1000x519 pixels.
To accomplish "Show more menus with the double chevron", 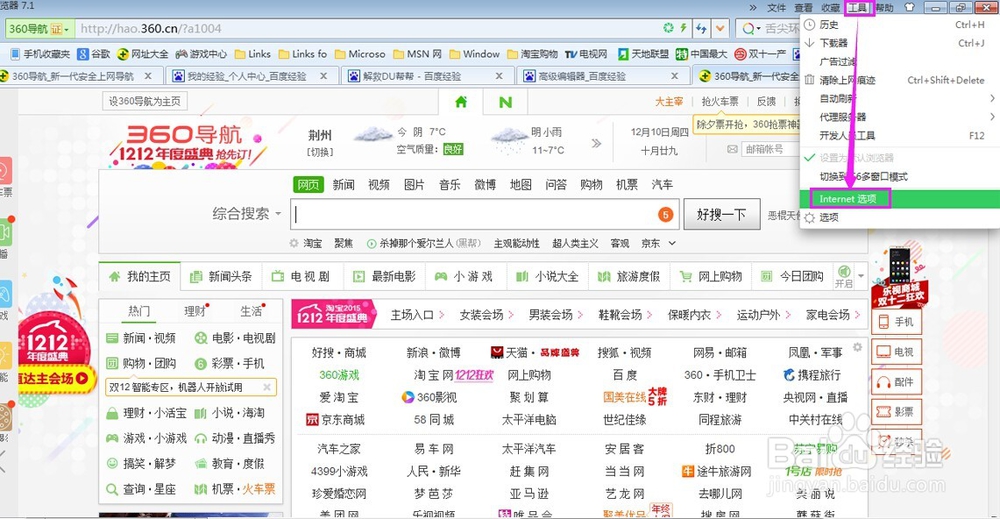I will coord(753,8).
